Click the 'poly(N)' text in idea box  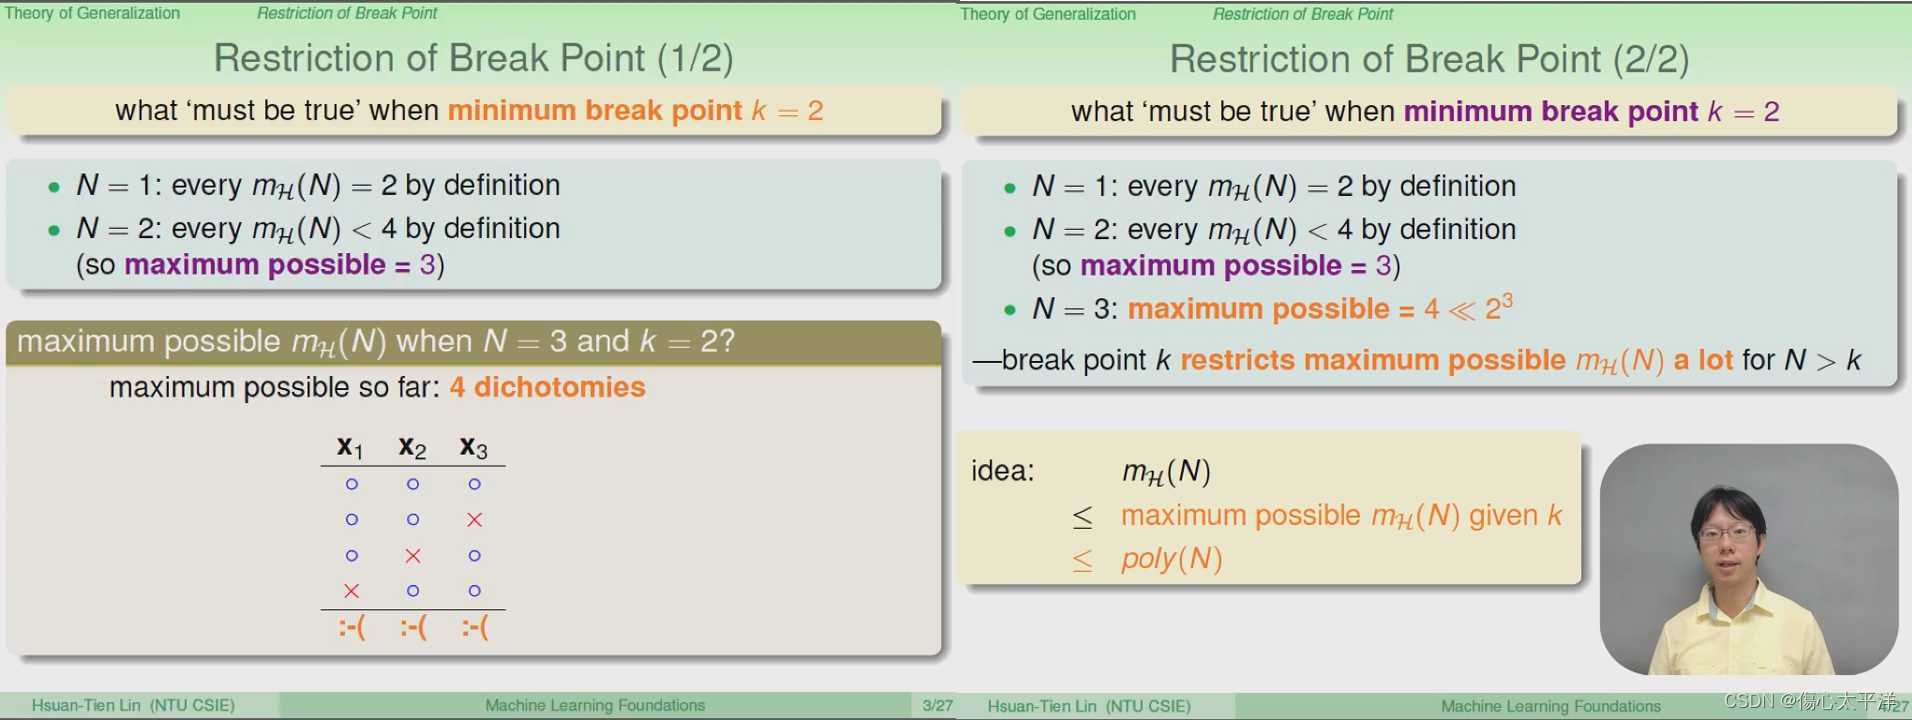click(x=1172, y=559)
